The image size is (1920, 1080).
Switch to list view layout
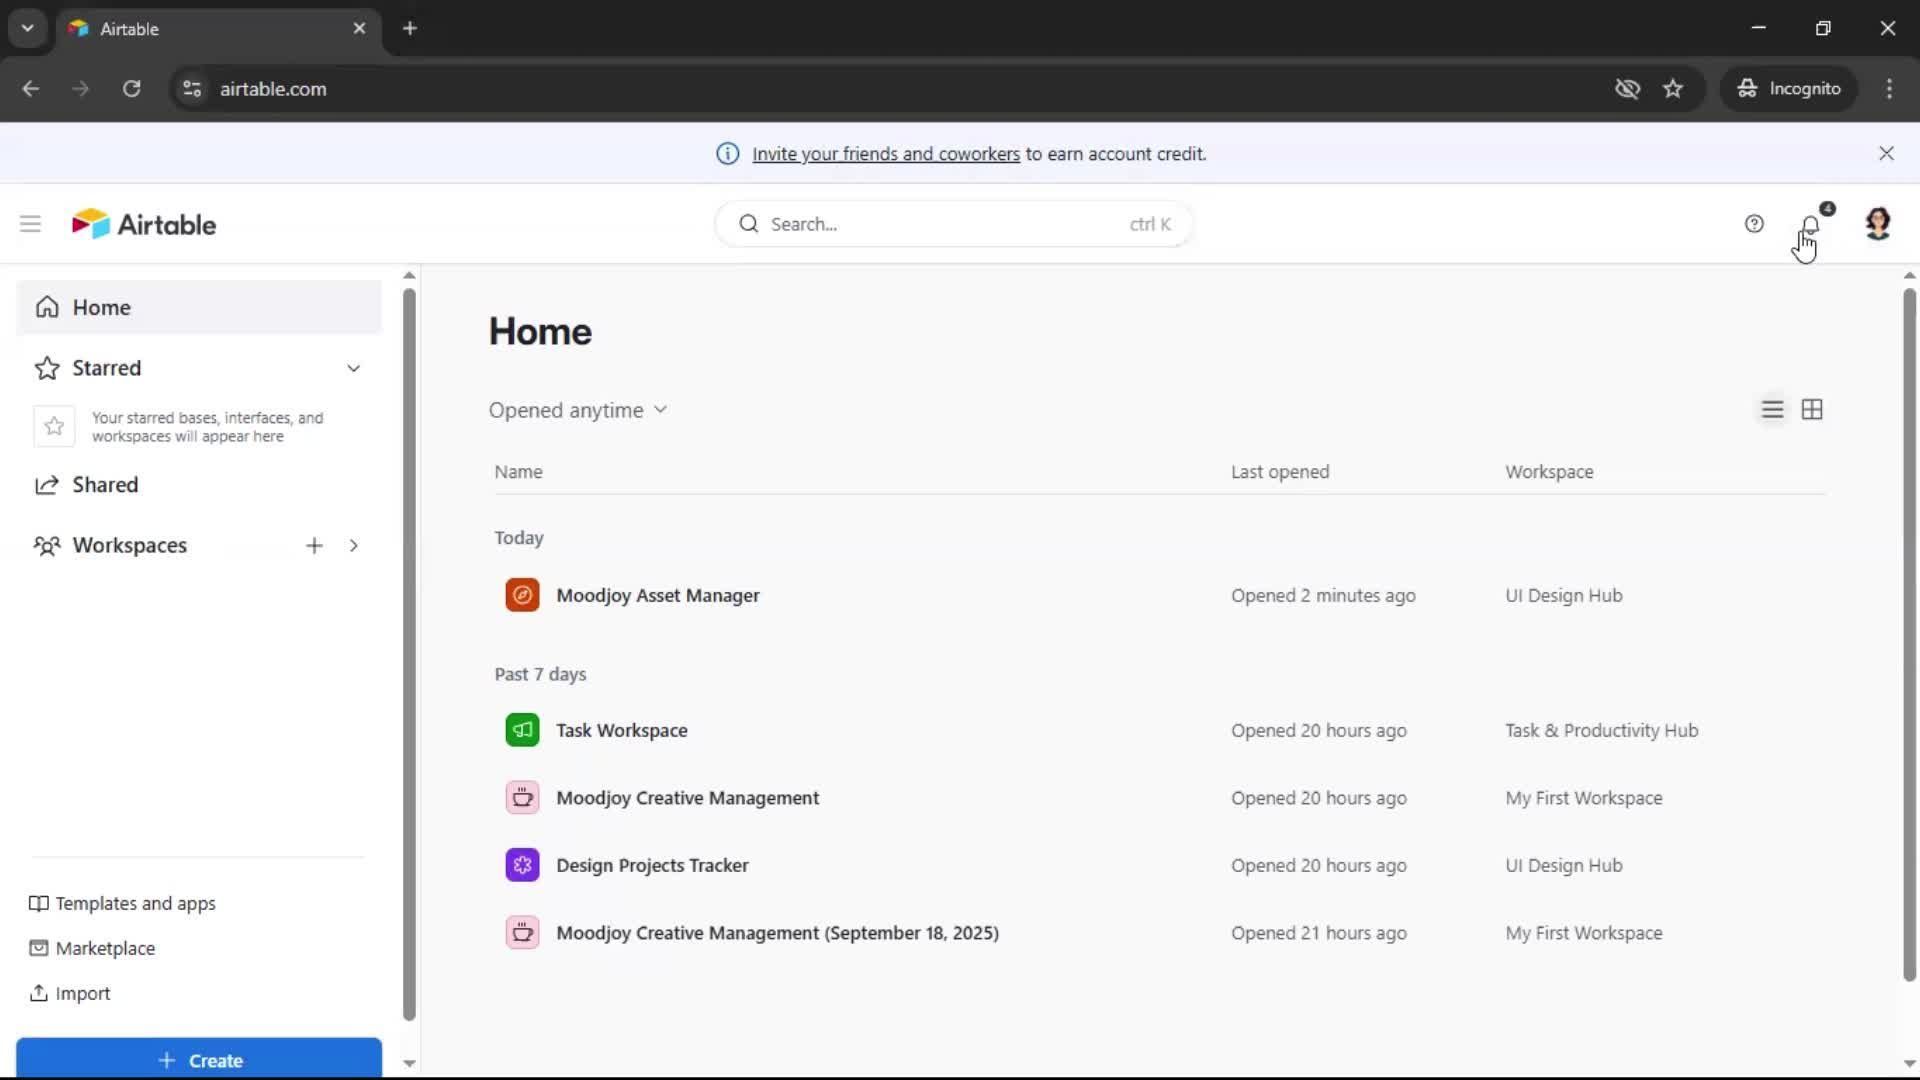coord(1772,410)
